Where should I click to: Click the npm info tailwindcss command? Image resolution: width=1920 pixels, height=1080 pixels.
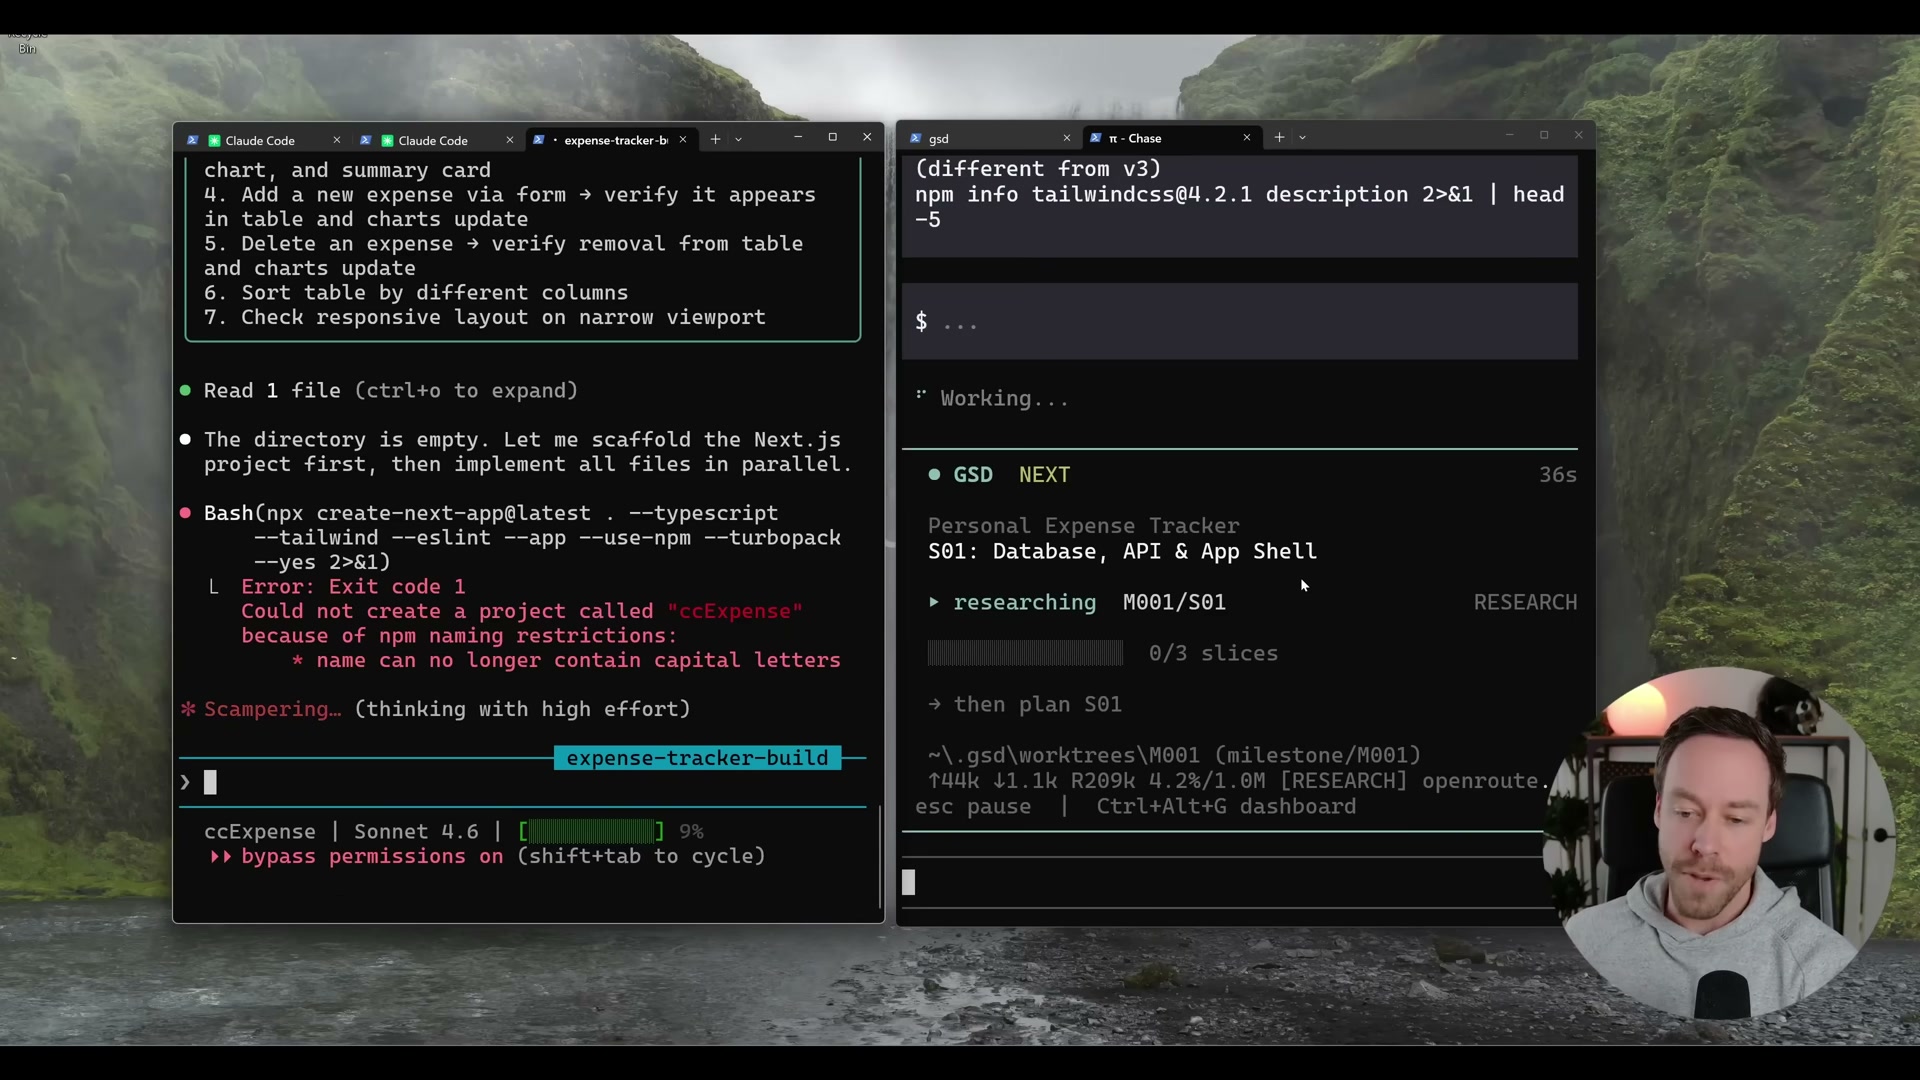(x=1240, y=207)
